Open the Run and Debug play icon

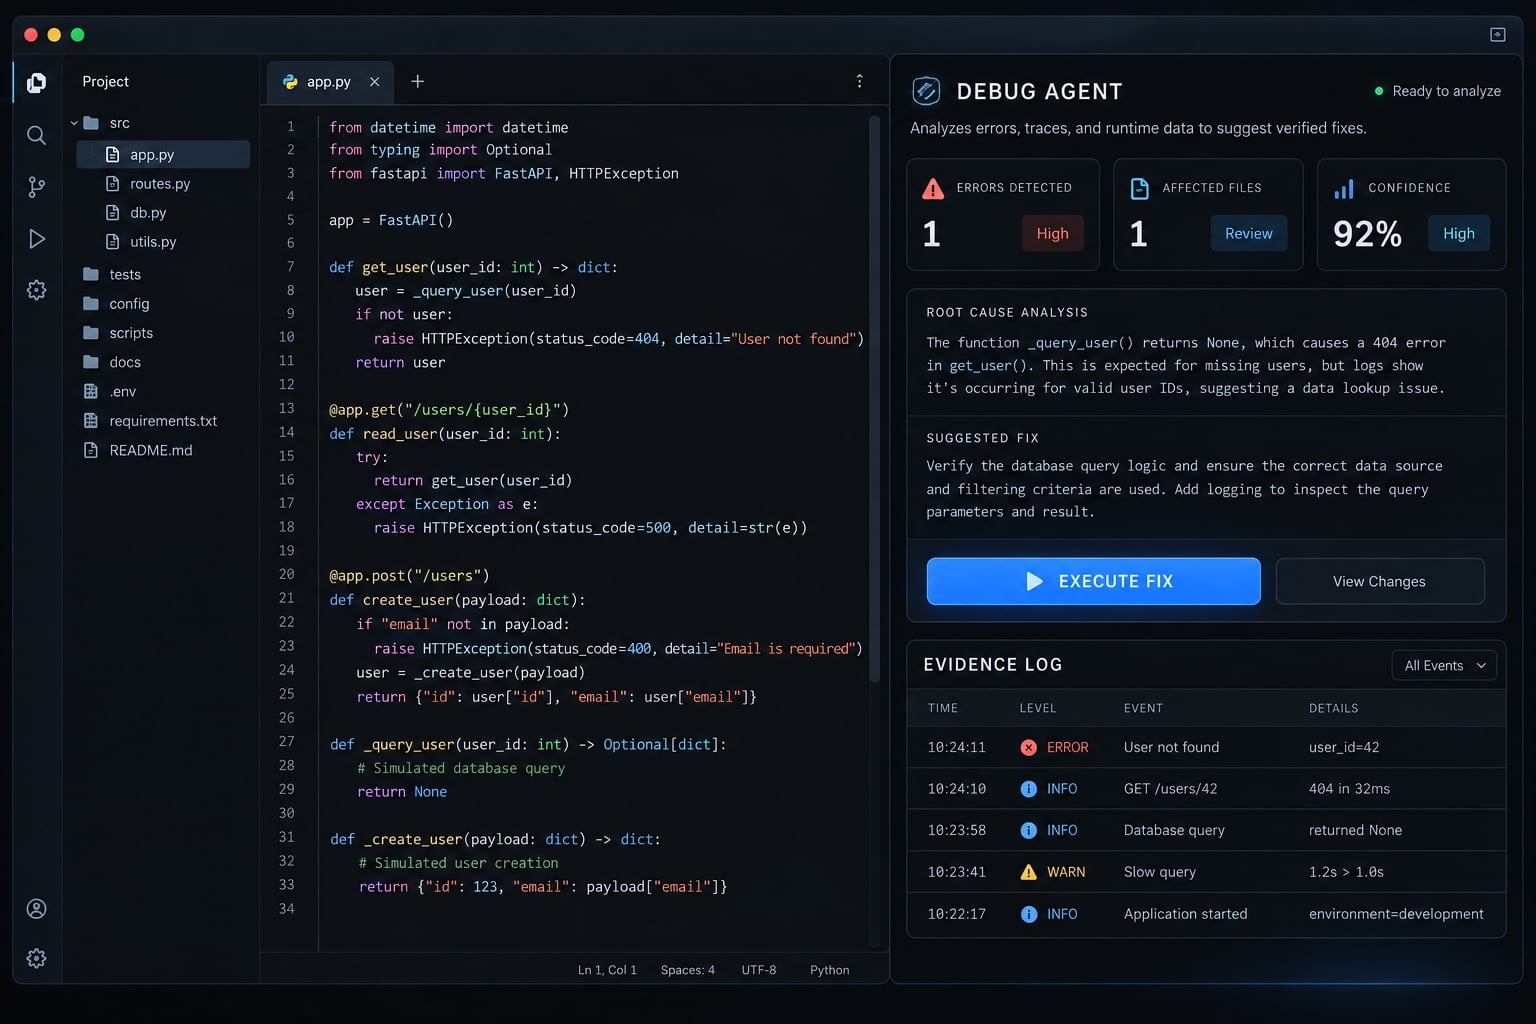tap(36, 239)
